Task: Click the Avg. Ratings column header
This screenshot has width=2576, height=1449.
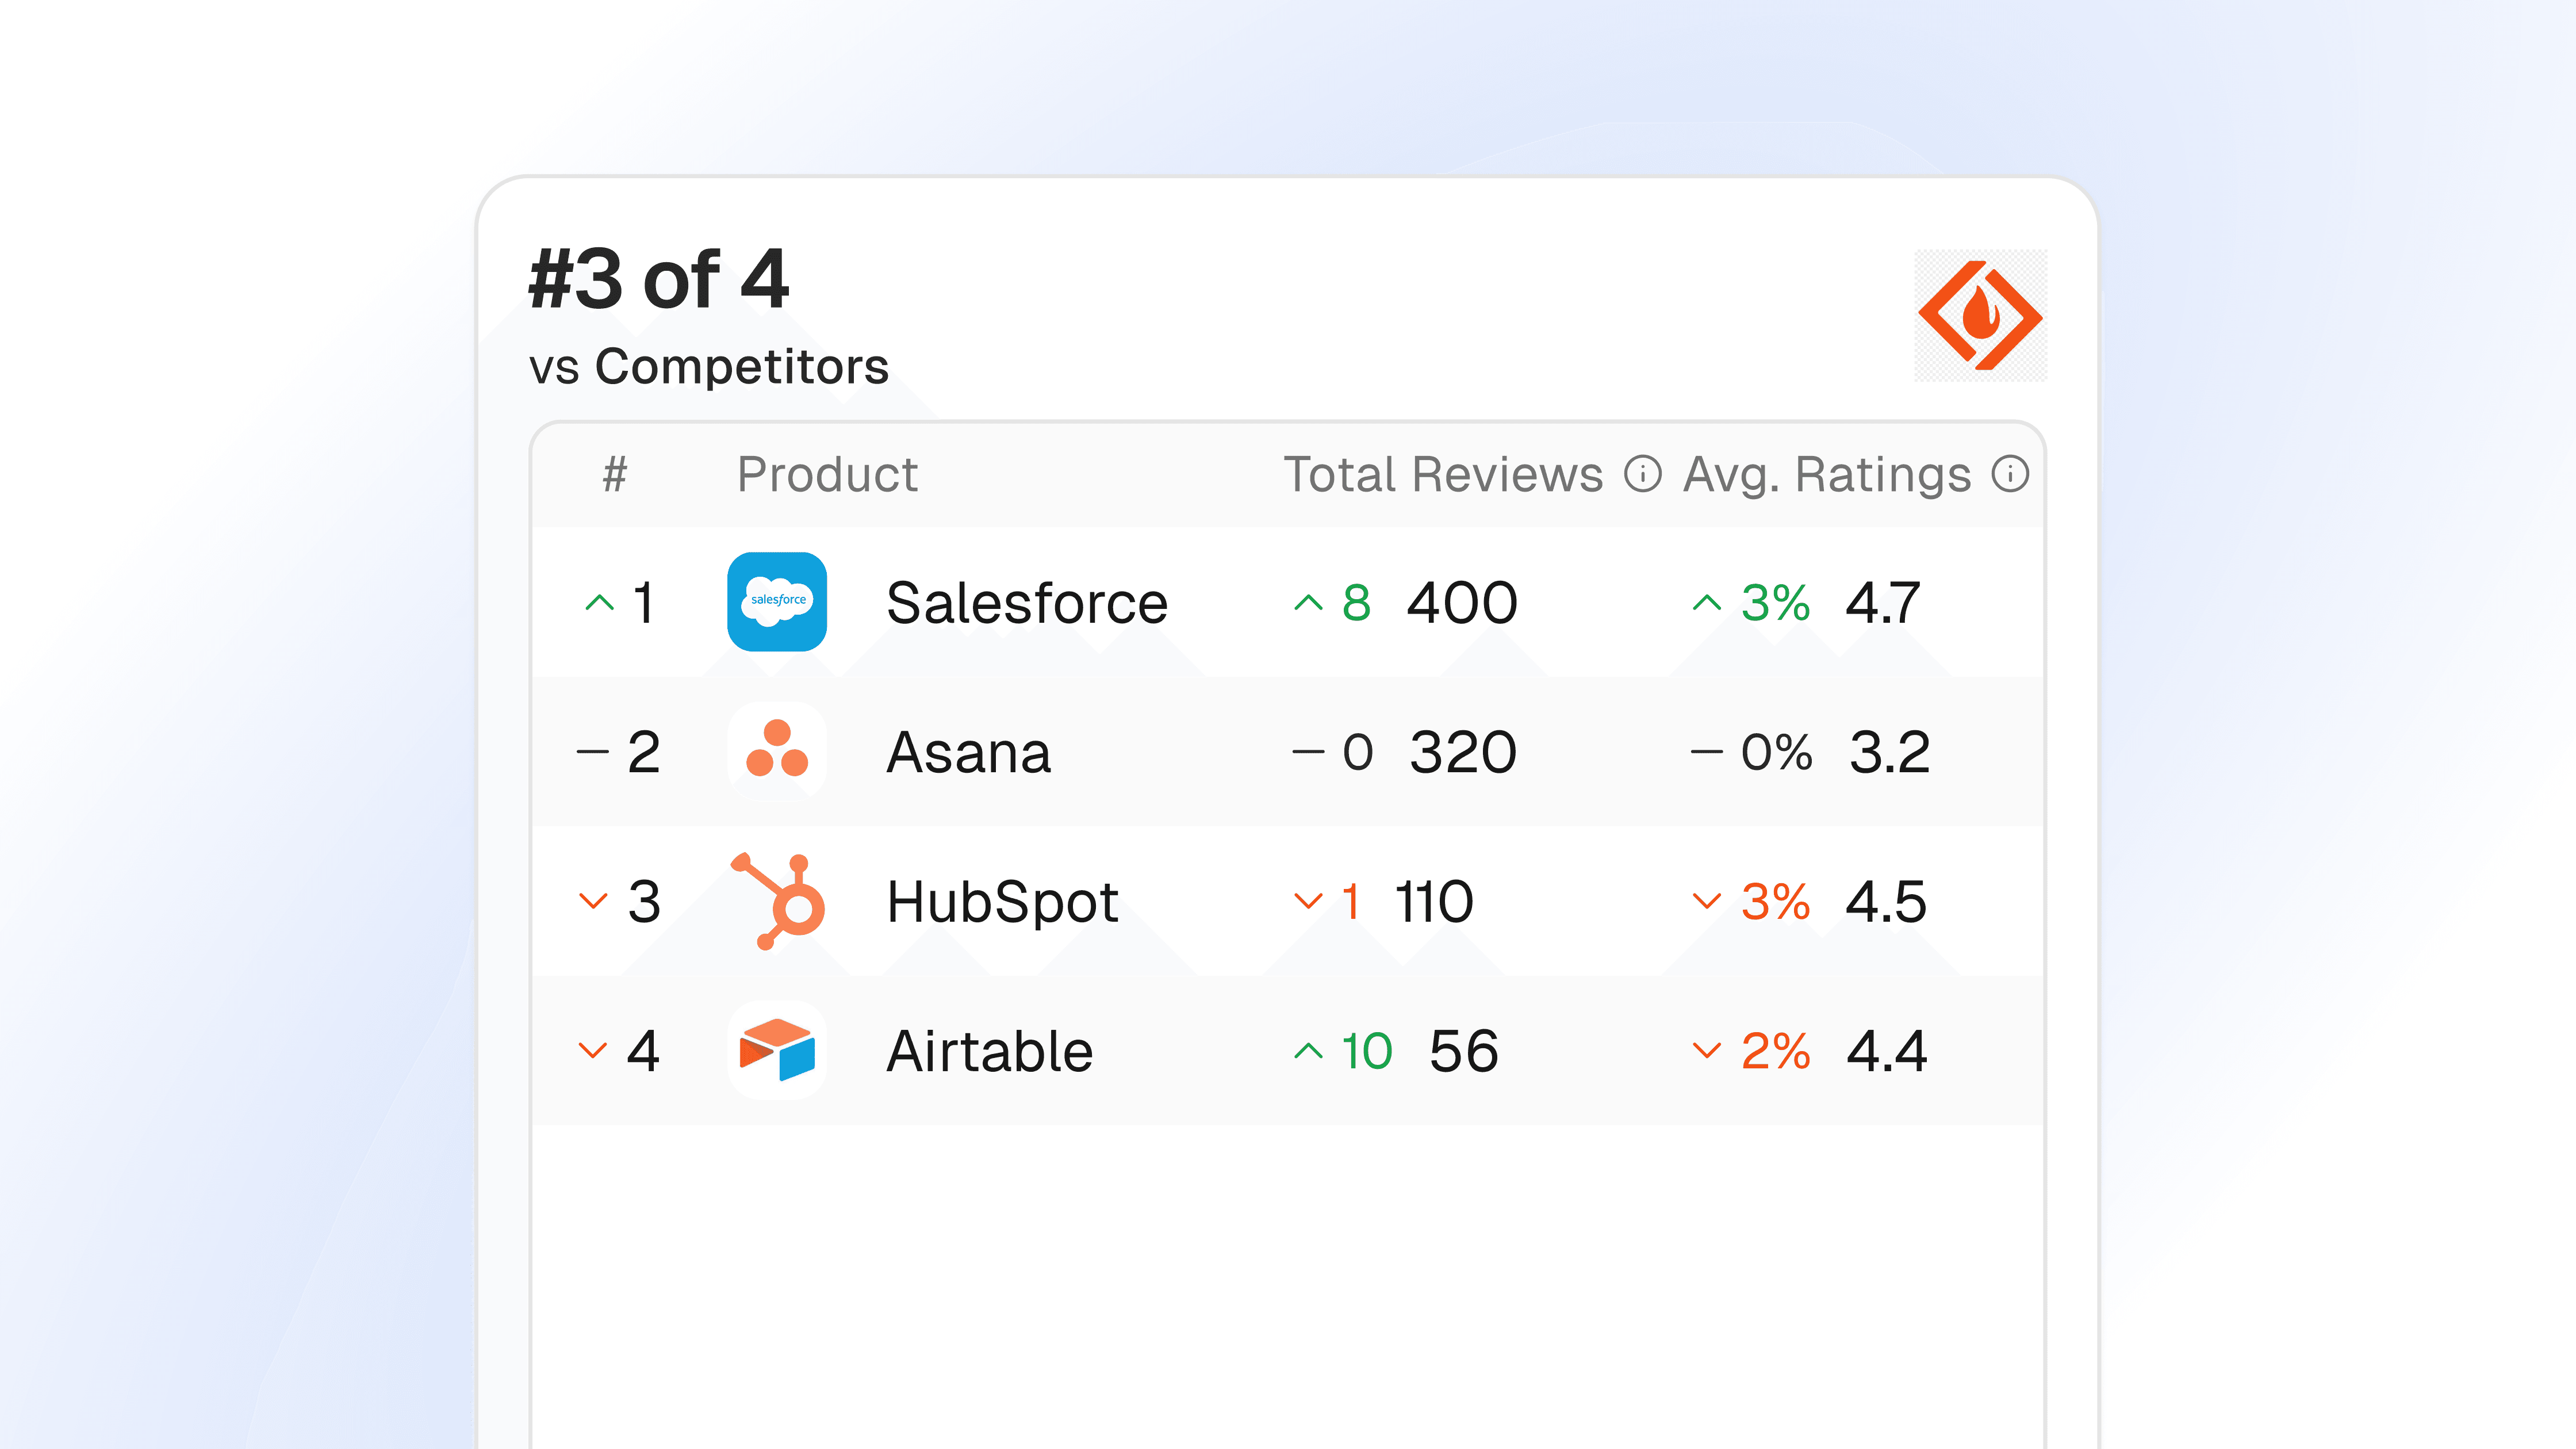Action: [x=1827, y=474]
